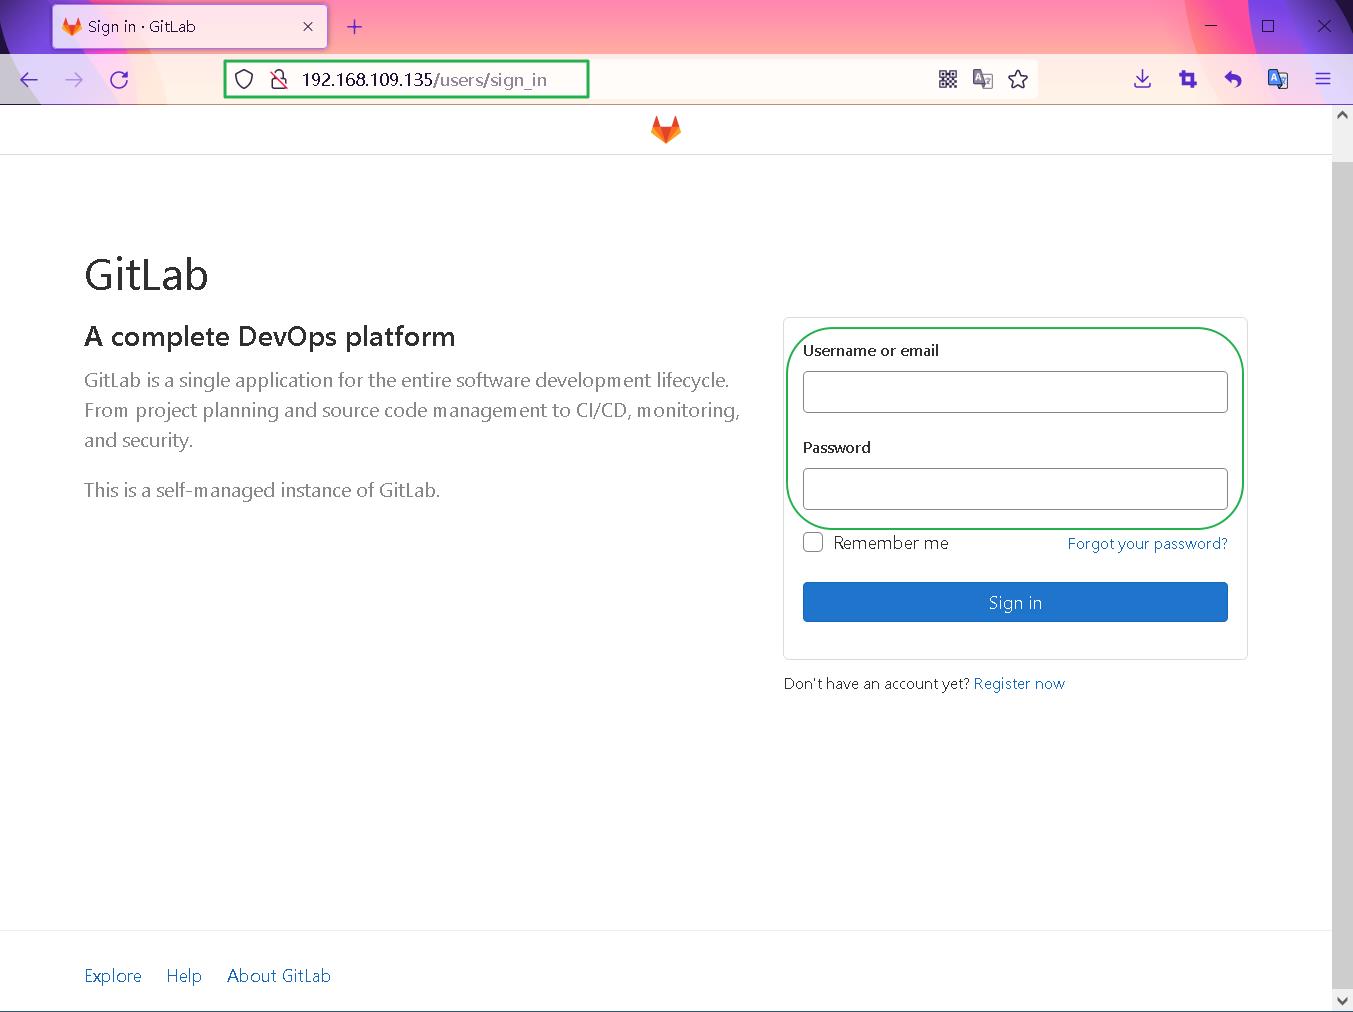Open the About GitLab footer link
Screen dimensions: 1353x1012
(x=279, y=976)
